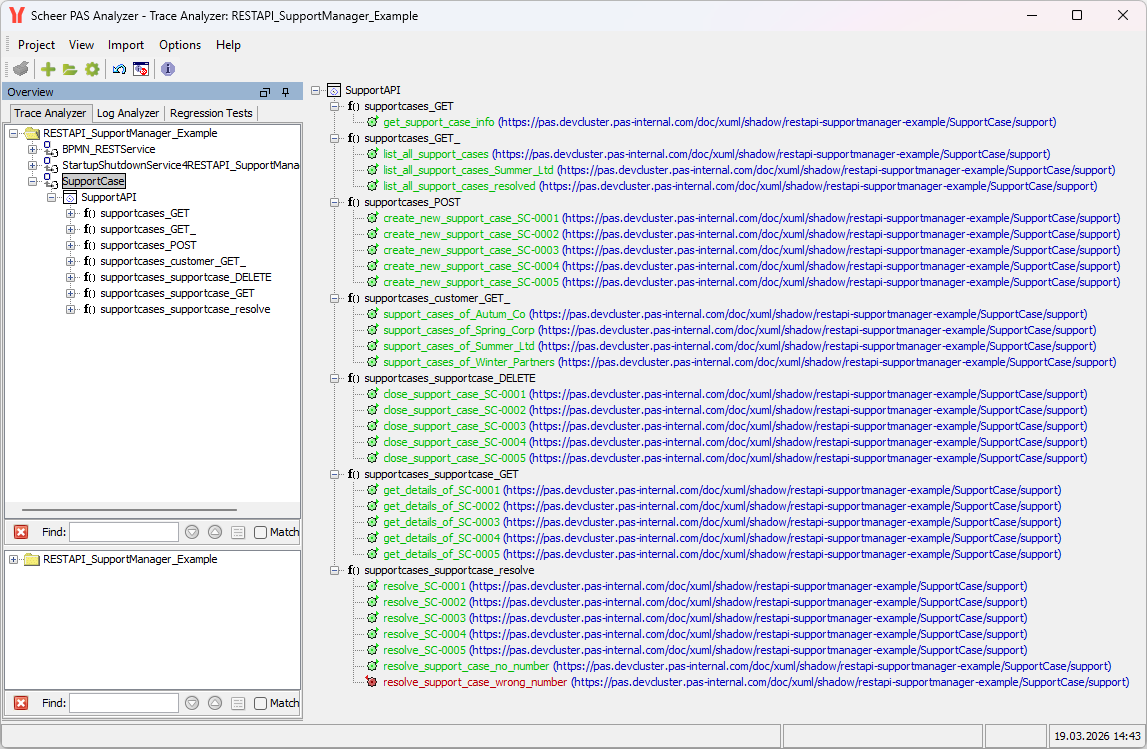
Task: Switch to the Log Analyzer tab
Action: [x=127, y=113]
